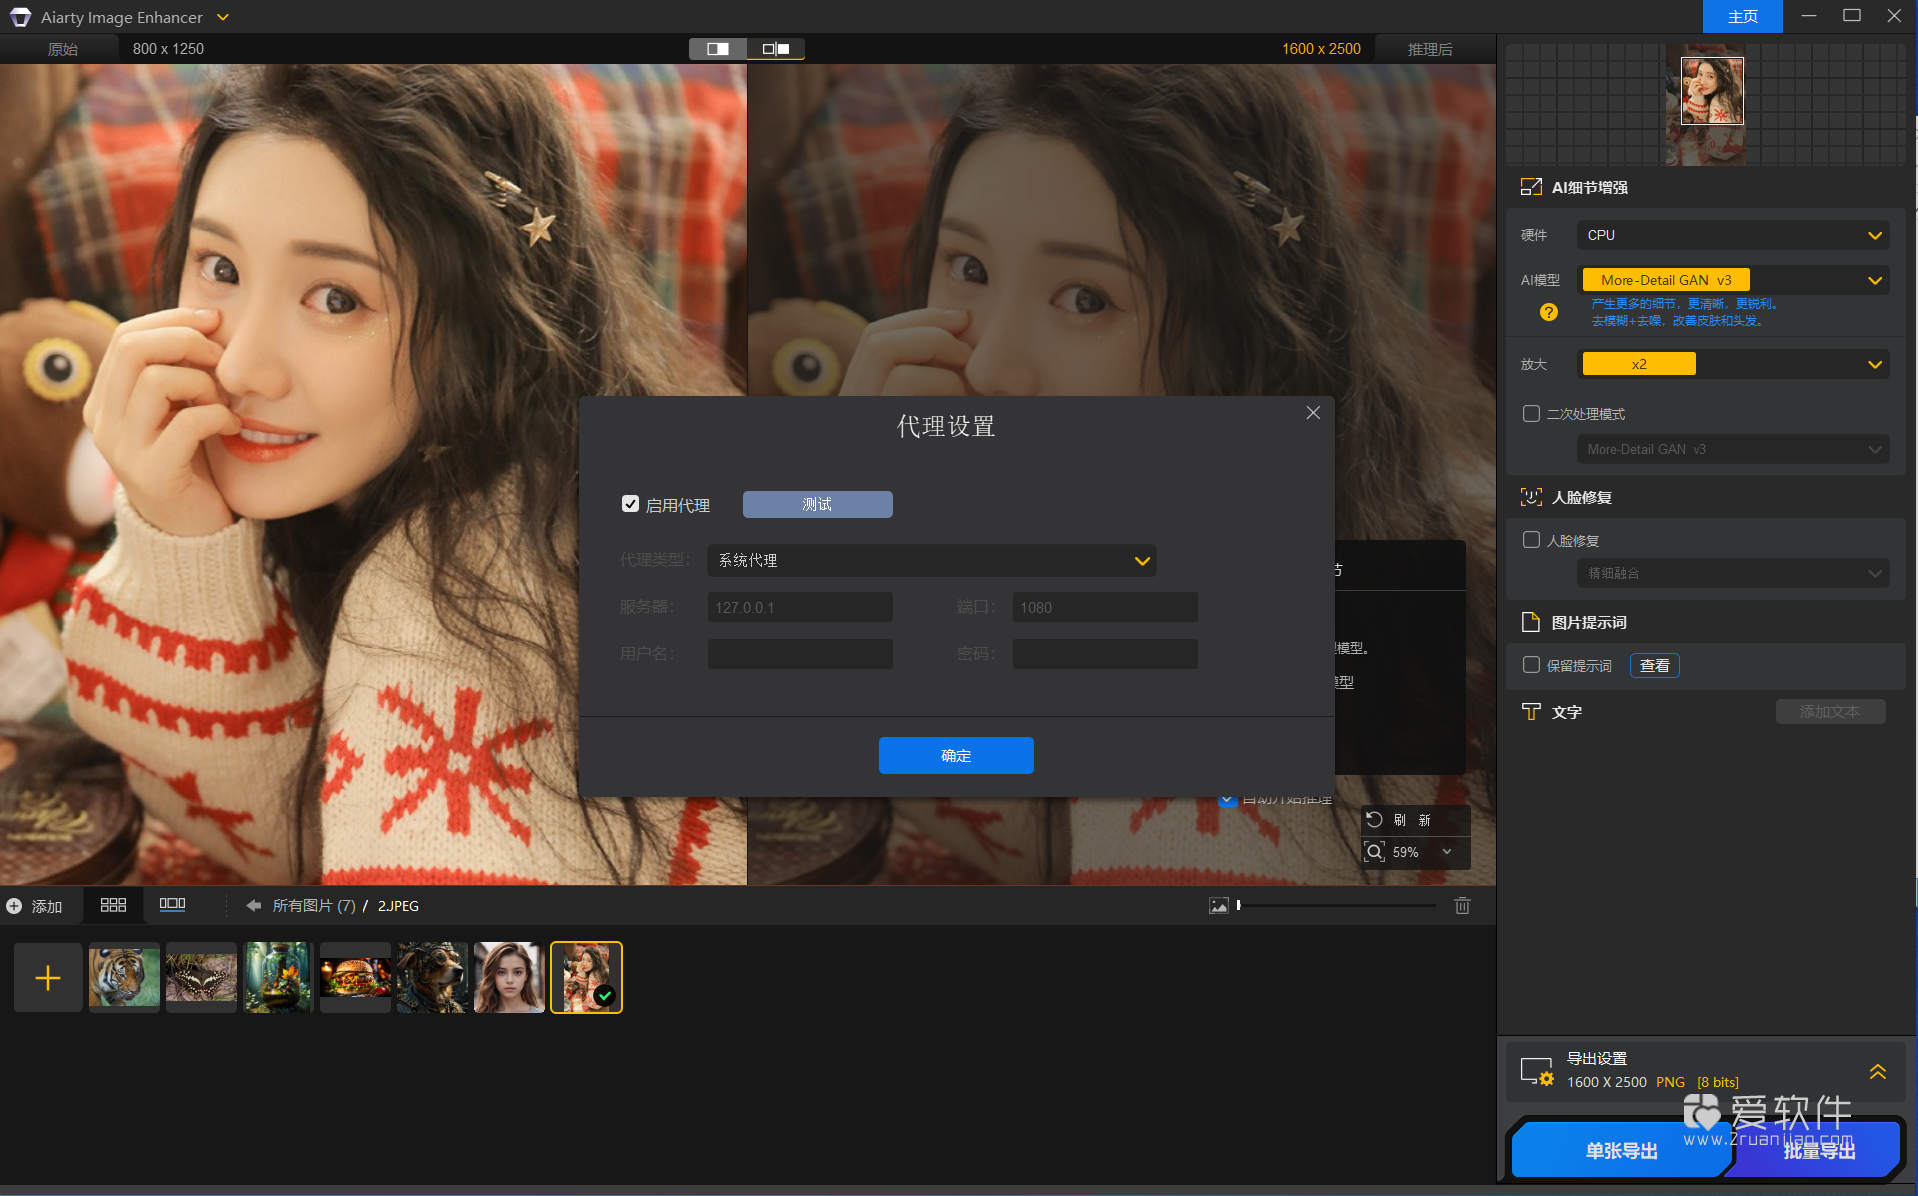Select side-by-side compare view icon

718,49
